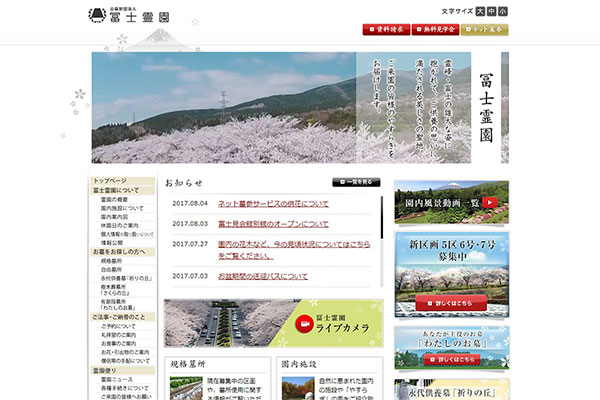Open 礼拝堂のご案内 in the side menu

(x=118, y=335)
